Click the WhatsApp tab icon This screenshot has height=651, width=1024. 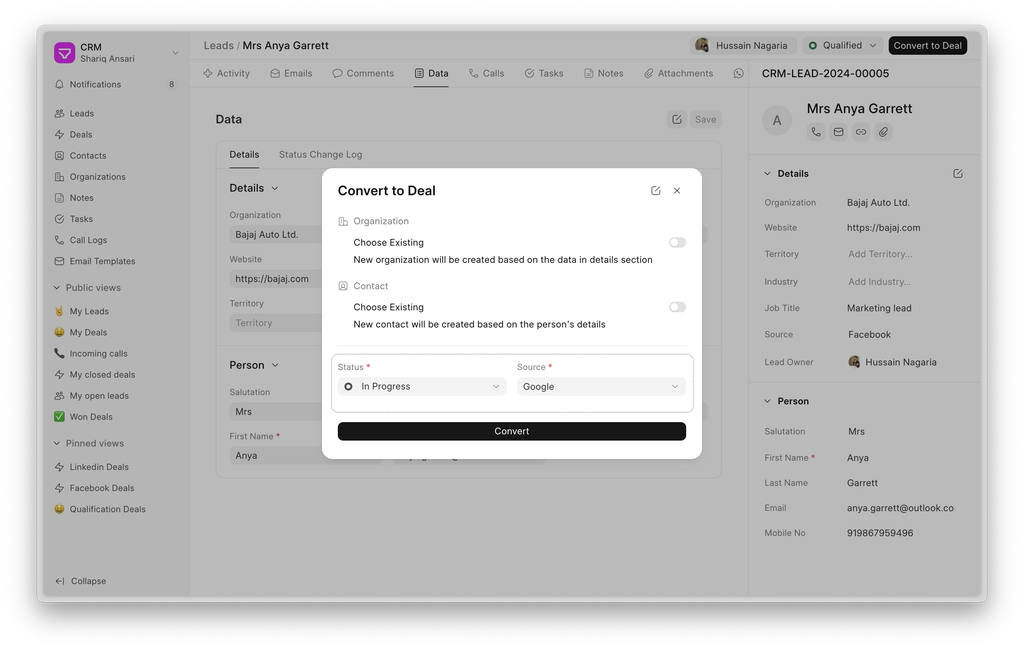(739, 74)
